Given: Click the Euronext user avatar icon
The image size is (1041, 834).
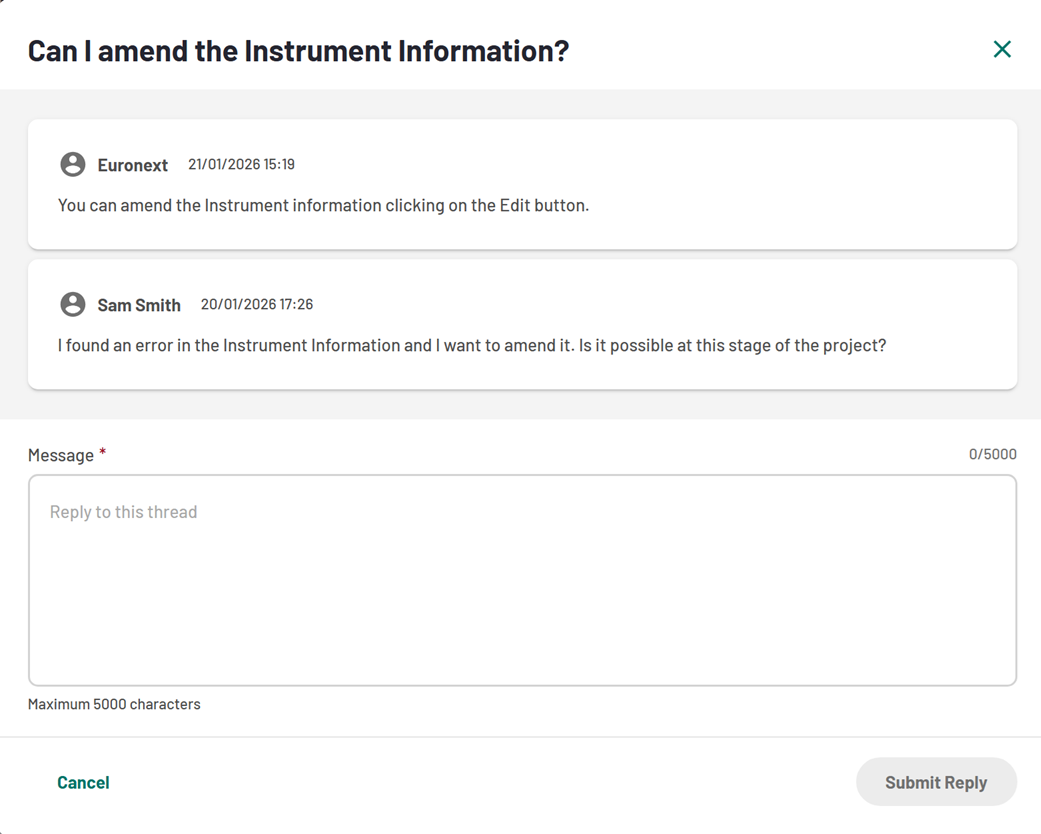Looking at the screenshot, I should [x=73, y=164].
